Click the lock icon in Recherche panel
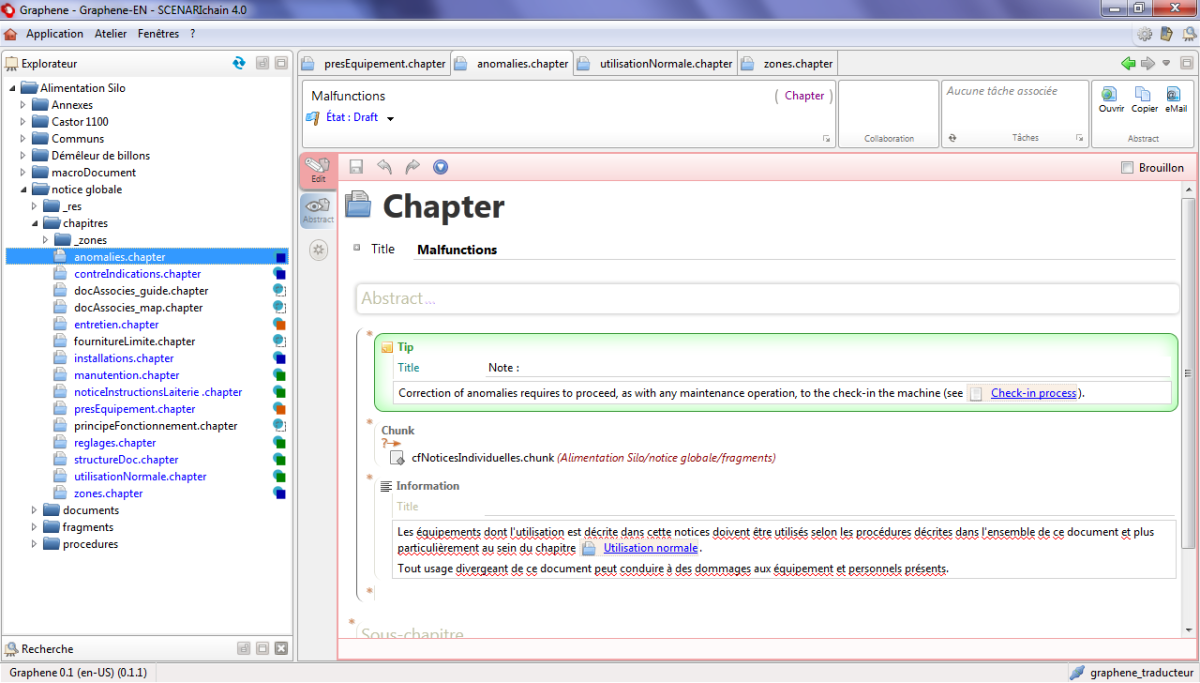 click(243, 649)
